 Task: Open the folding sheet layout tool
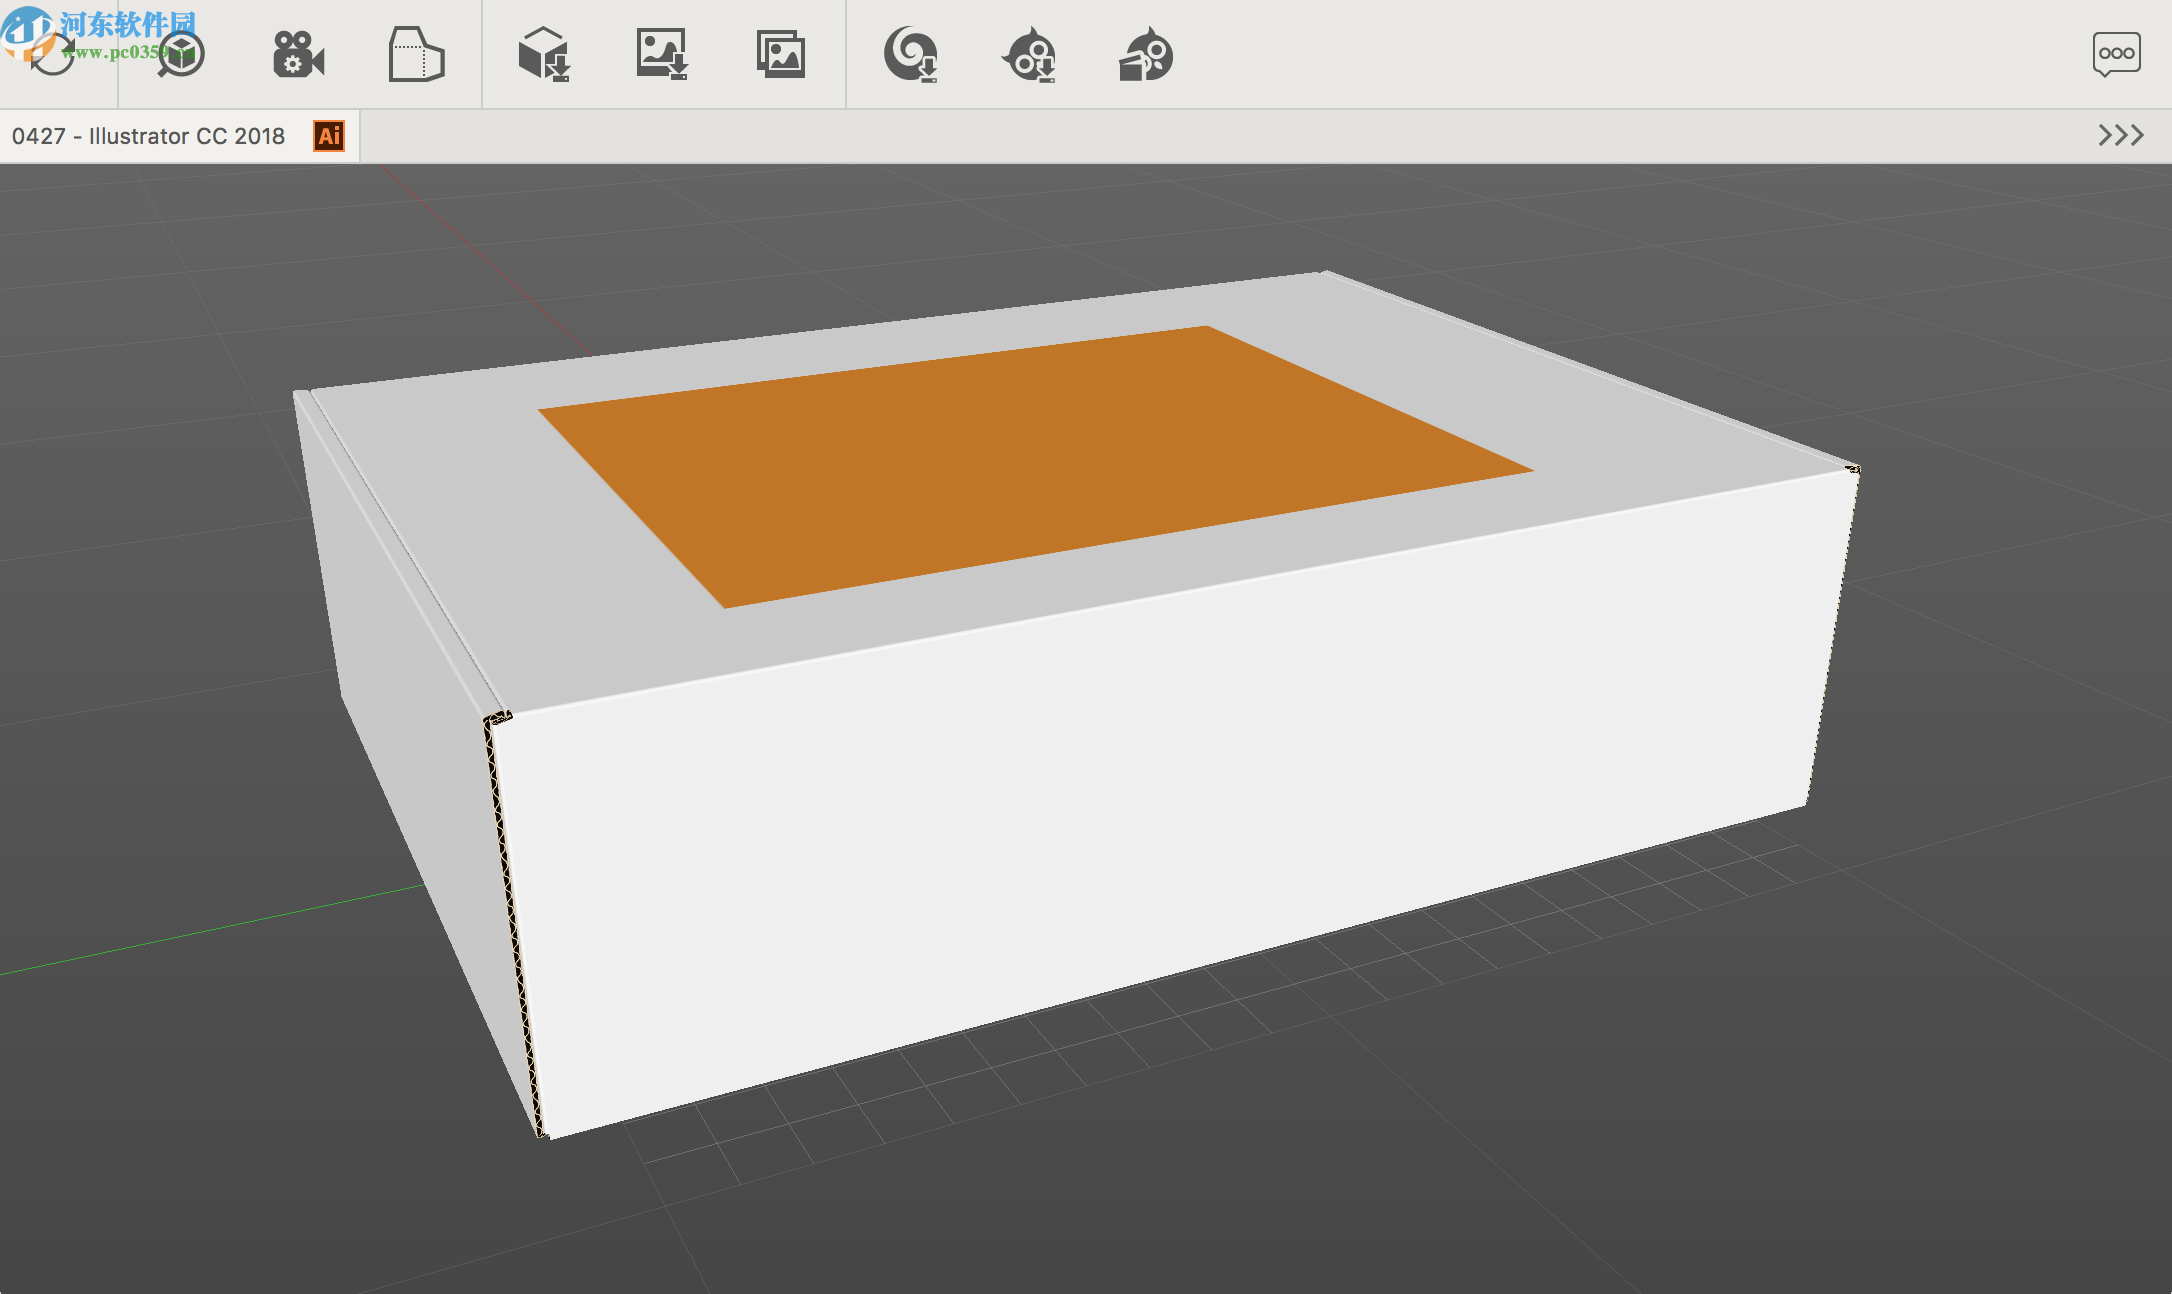(x=417, y=55)
